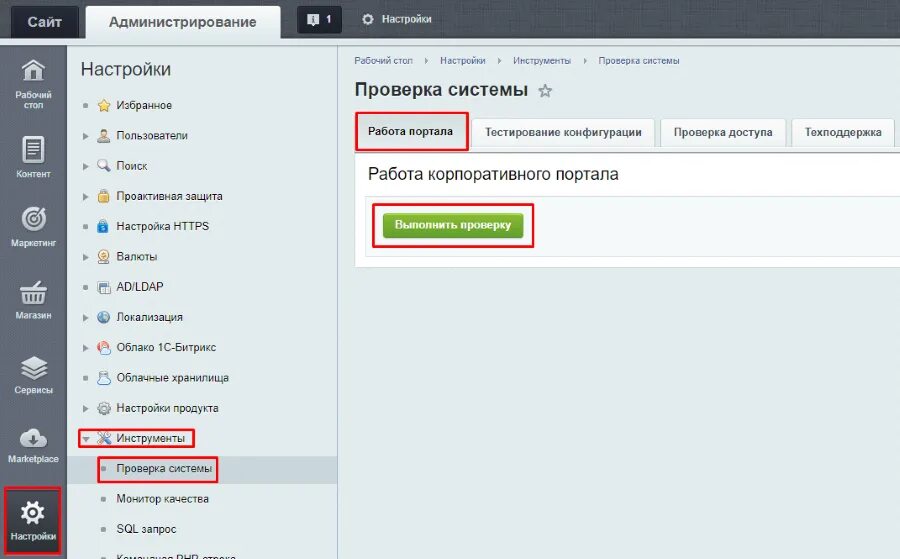
Task: Select the Тестирование конфигурации tab
Action: click(563, 133)
